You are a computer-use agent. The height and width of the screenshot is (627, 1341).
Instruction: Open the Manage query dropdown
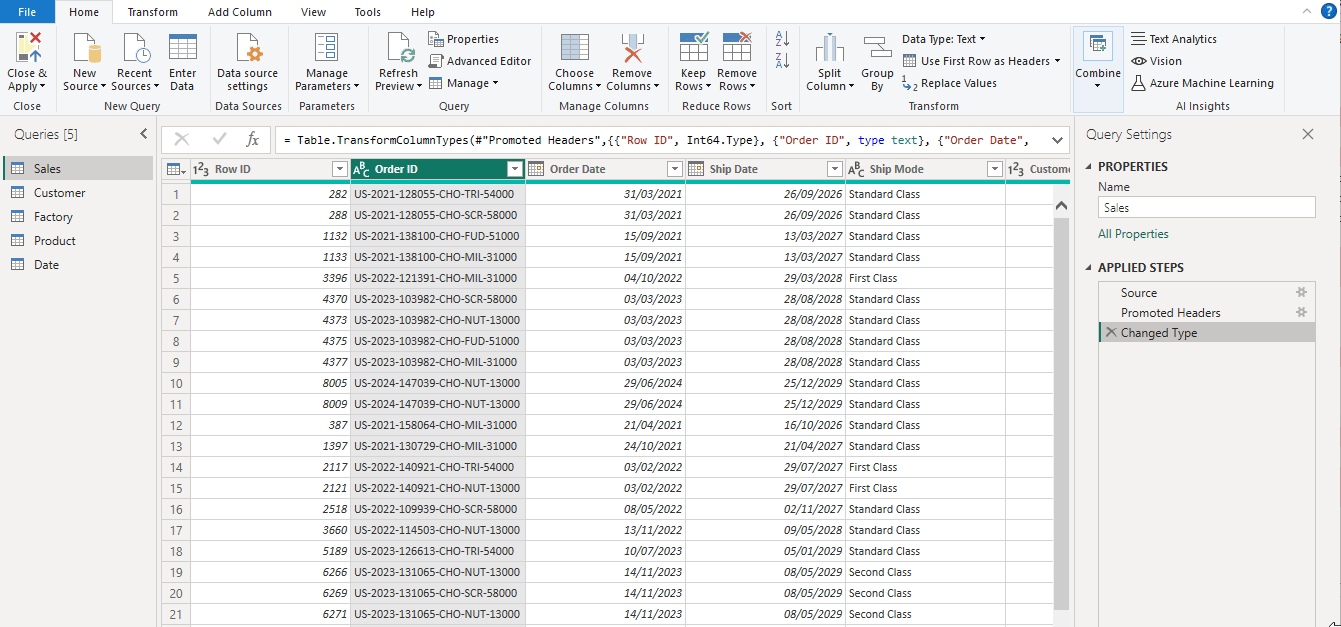464,83
